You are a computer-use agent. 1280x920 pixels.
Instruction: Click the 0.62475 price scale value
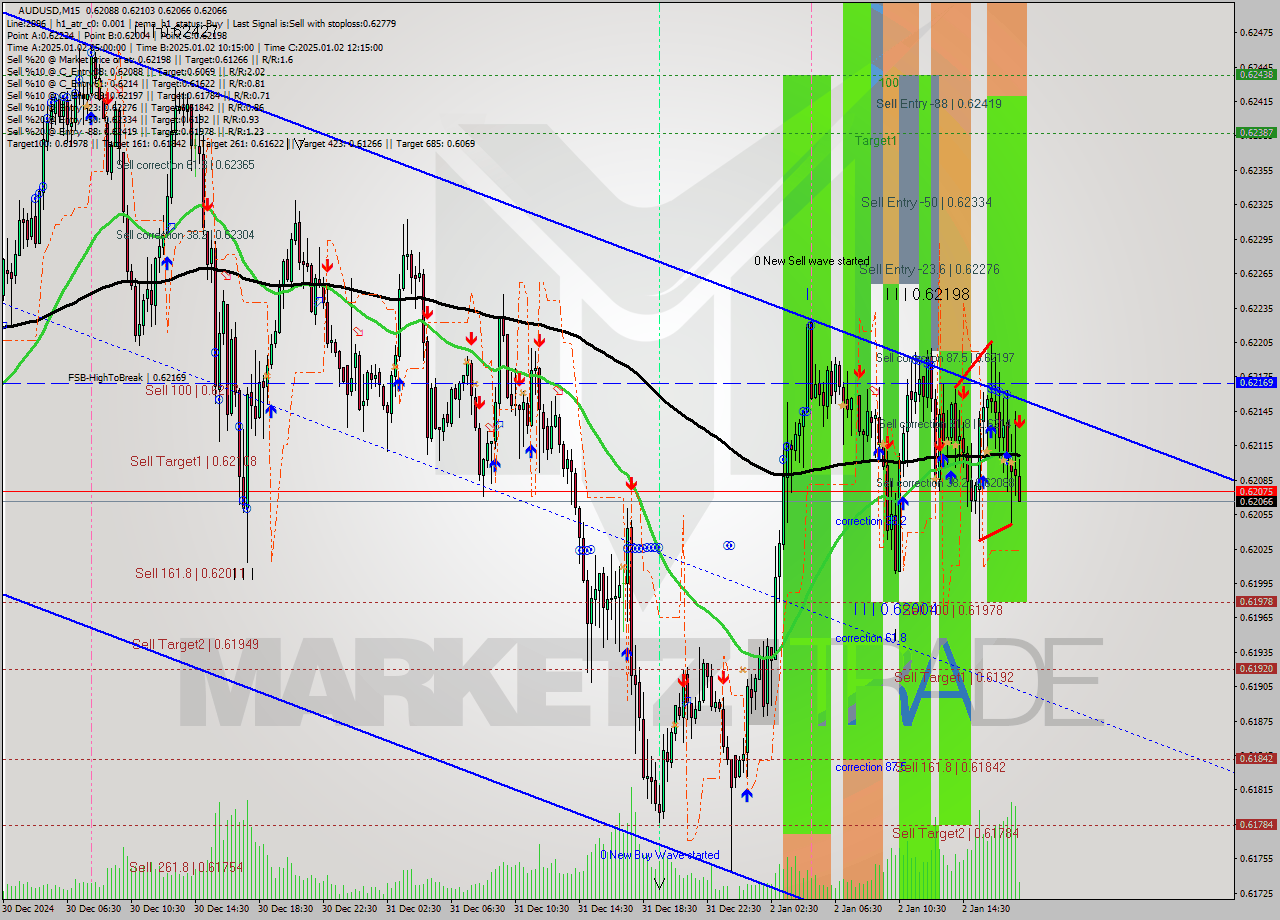[x=1255, y=33]
